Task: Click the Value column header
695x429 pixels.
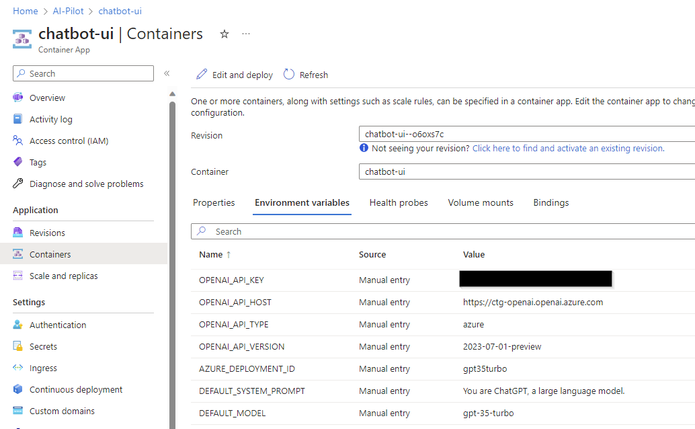Action: pos(473,254)
